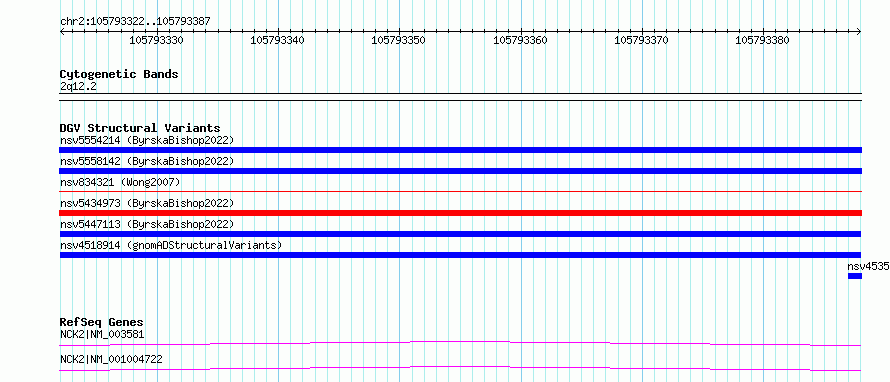
Task: Click ruler position 105793360
Action: [520, 40]
